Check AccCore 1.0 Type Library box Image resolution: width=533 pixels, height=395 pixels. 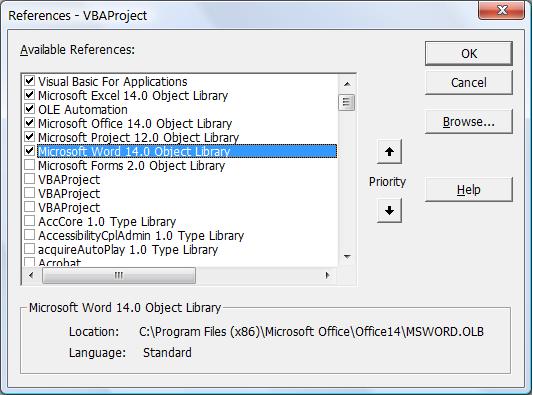point(30,221)
